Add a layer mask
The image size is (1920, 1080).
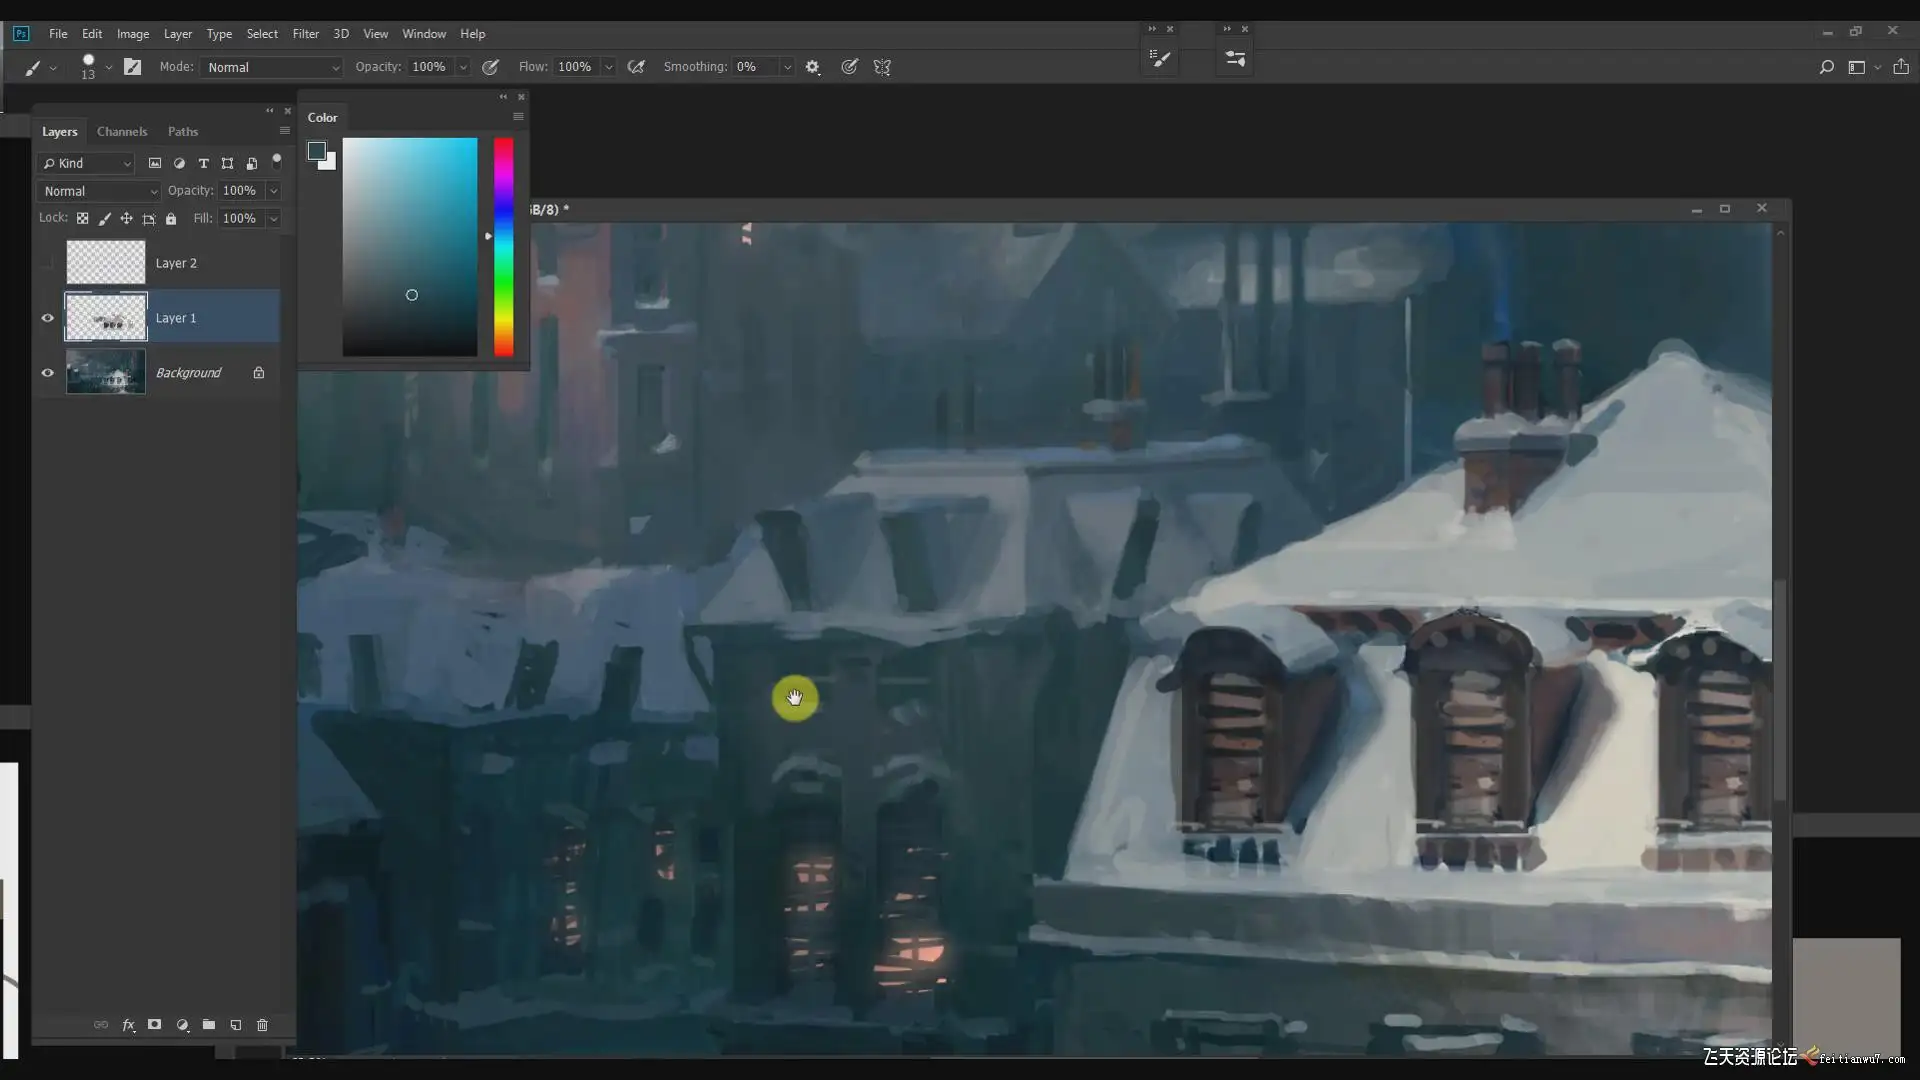(x=155, y=1025)
